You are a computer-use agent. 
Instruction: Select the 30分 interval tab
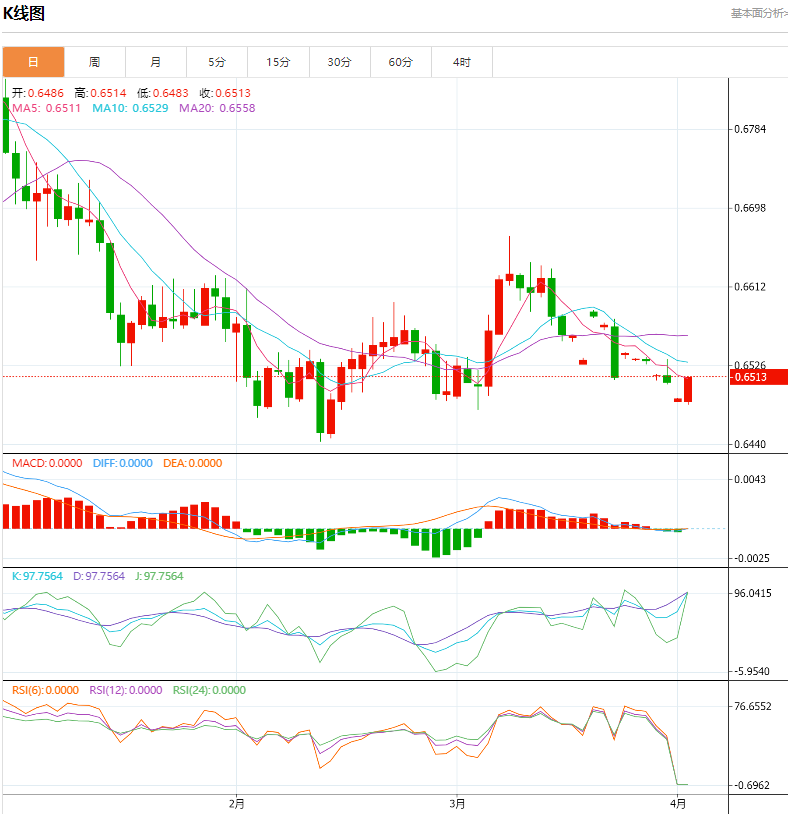coord(340,62)
